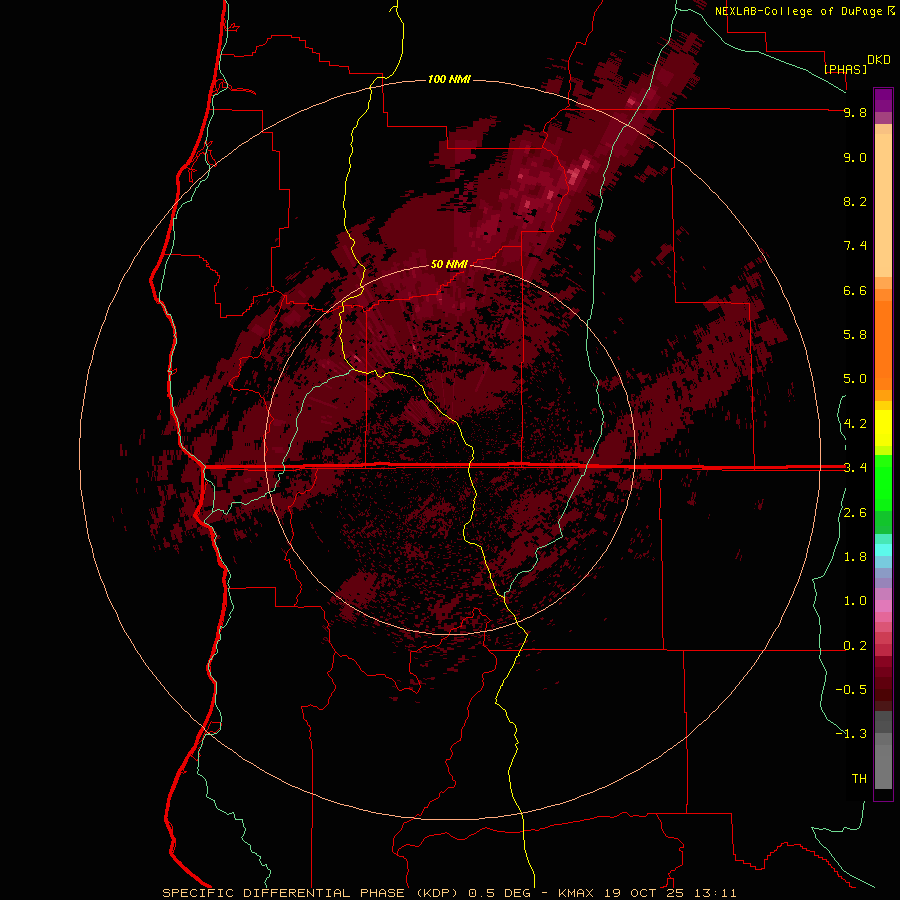Click the 5.0 legend value
Viewport: 900px width, 900px height.
tap(855, 379)
